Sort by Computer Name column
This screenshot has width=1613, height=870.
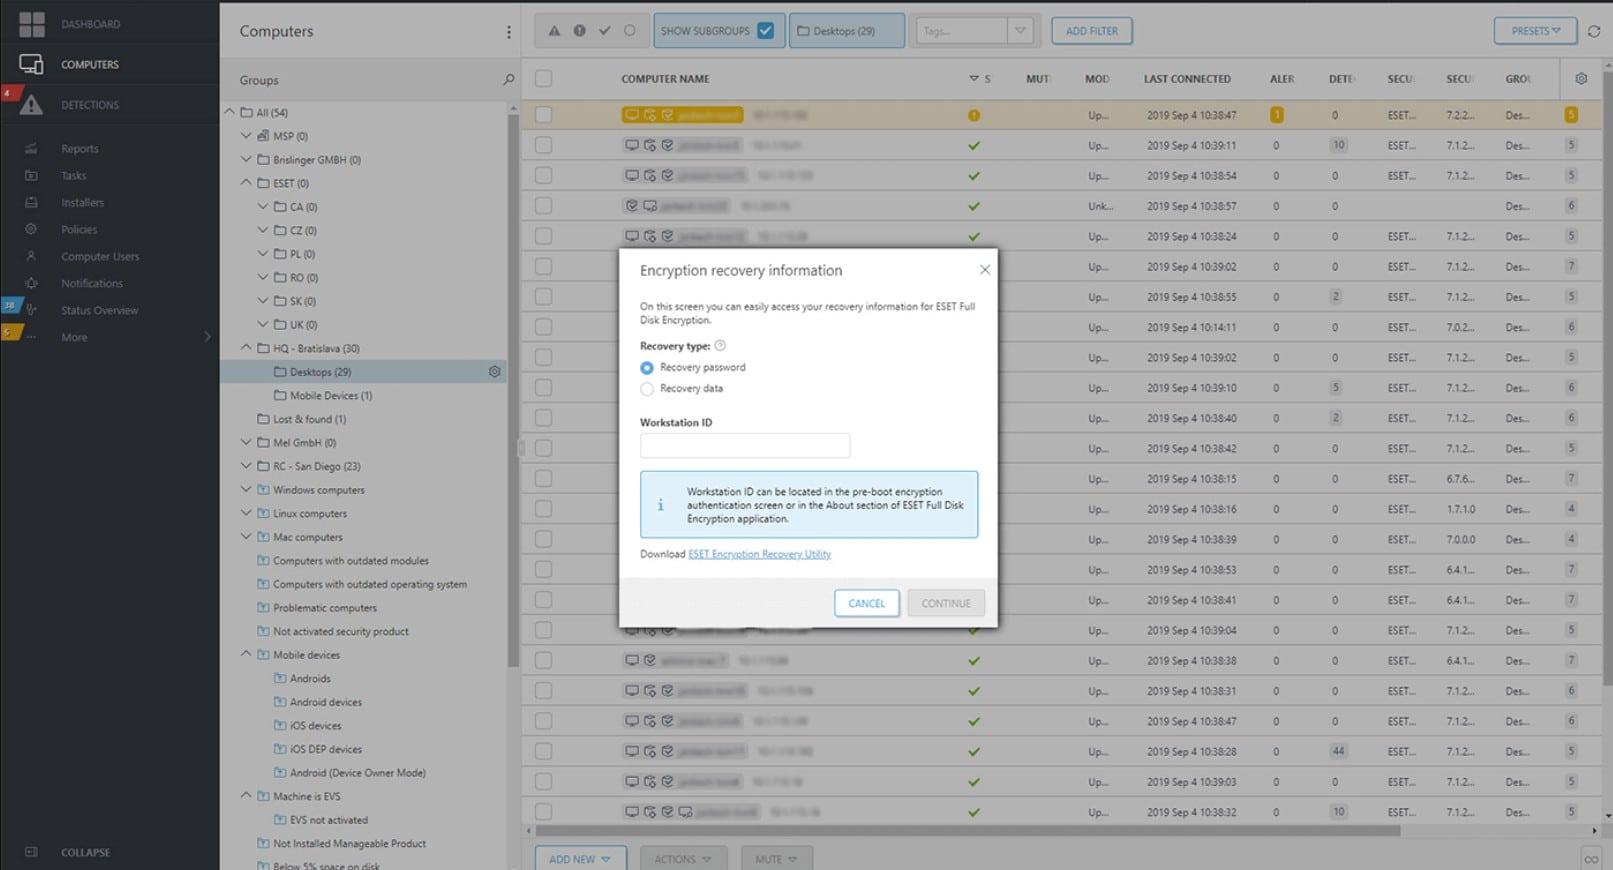click(x=665, y=79)
